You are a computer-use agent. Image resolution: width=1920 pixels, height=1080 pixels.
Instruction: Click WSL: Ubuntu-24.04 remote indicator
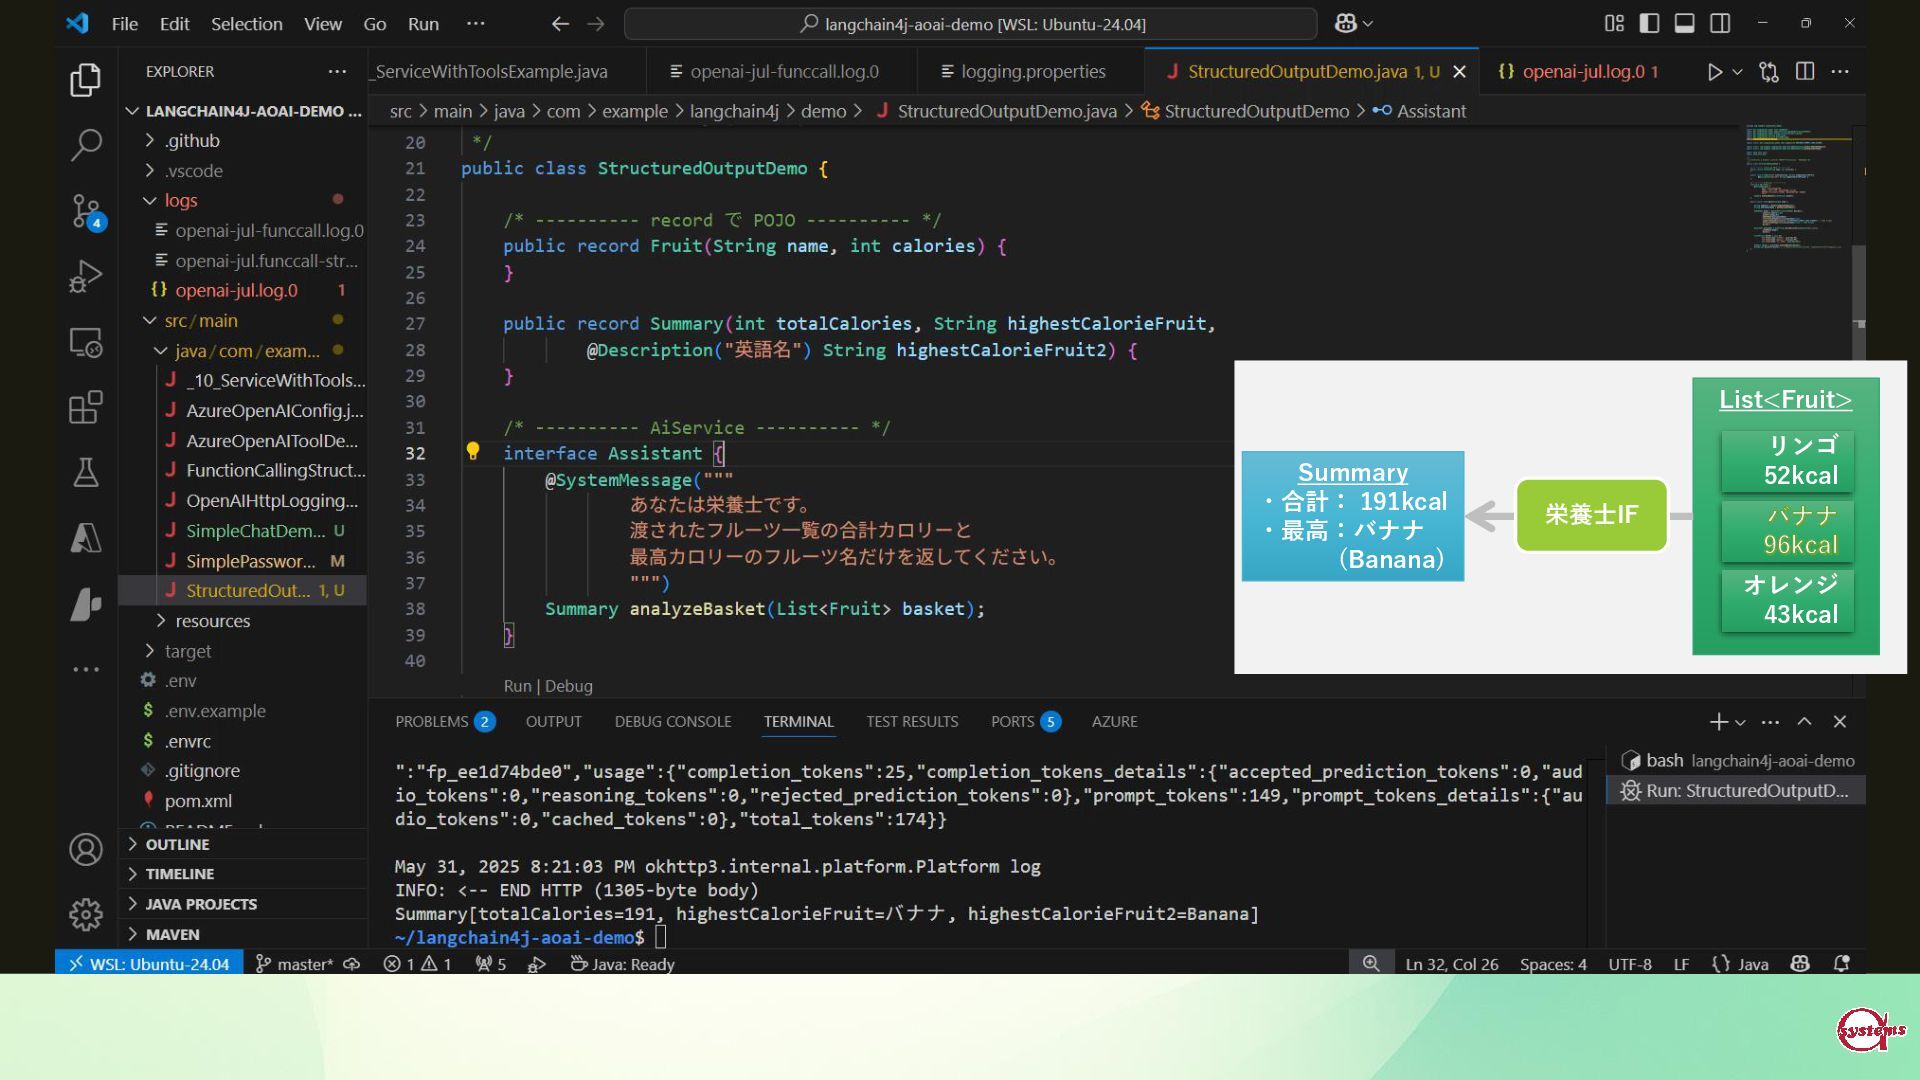[149, 964]
